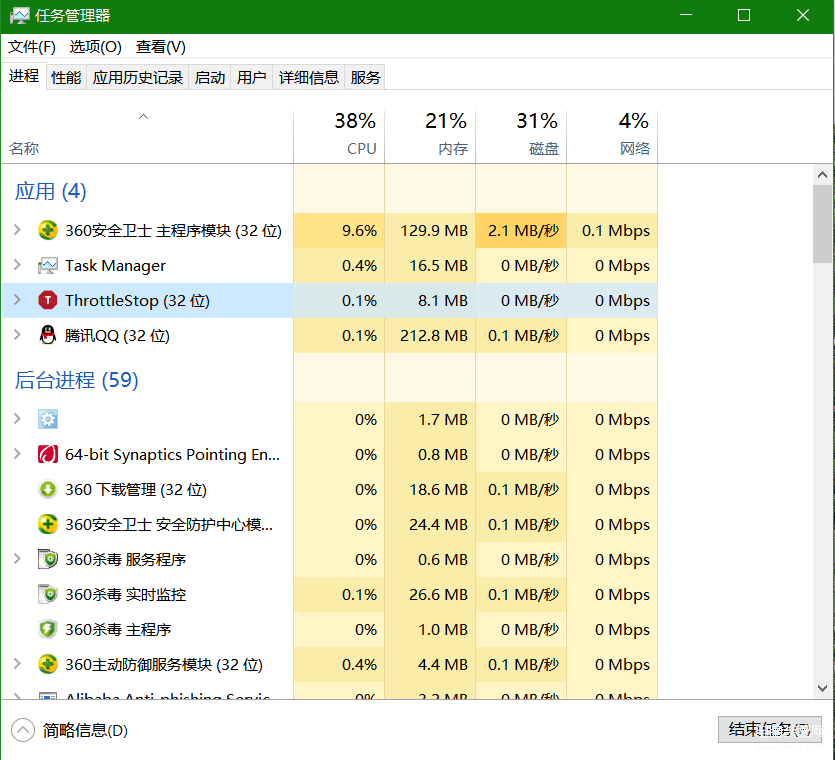Select the 360杀毒 主程序 process name

pos(118,630)
